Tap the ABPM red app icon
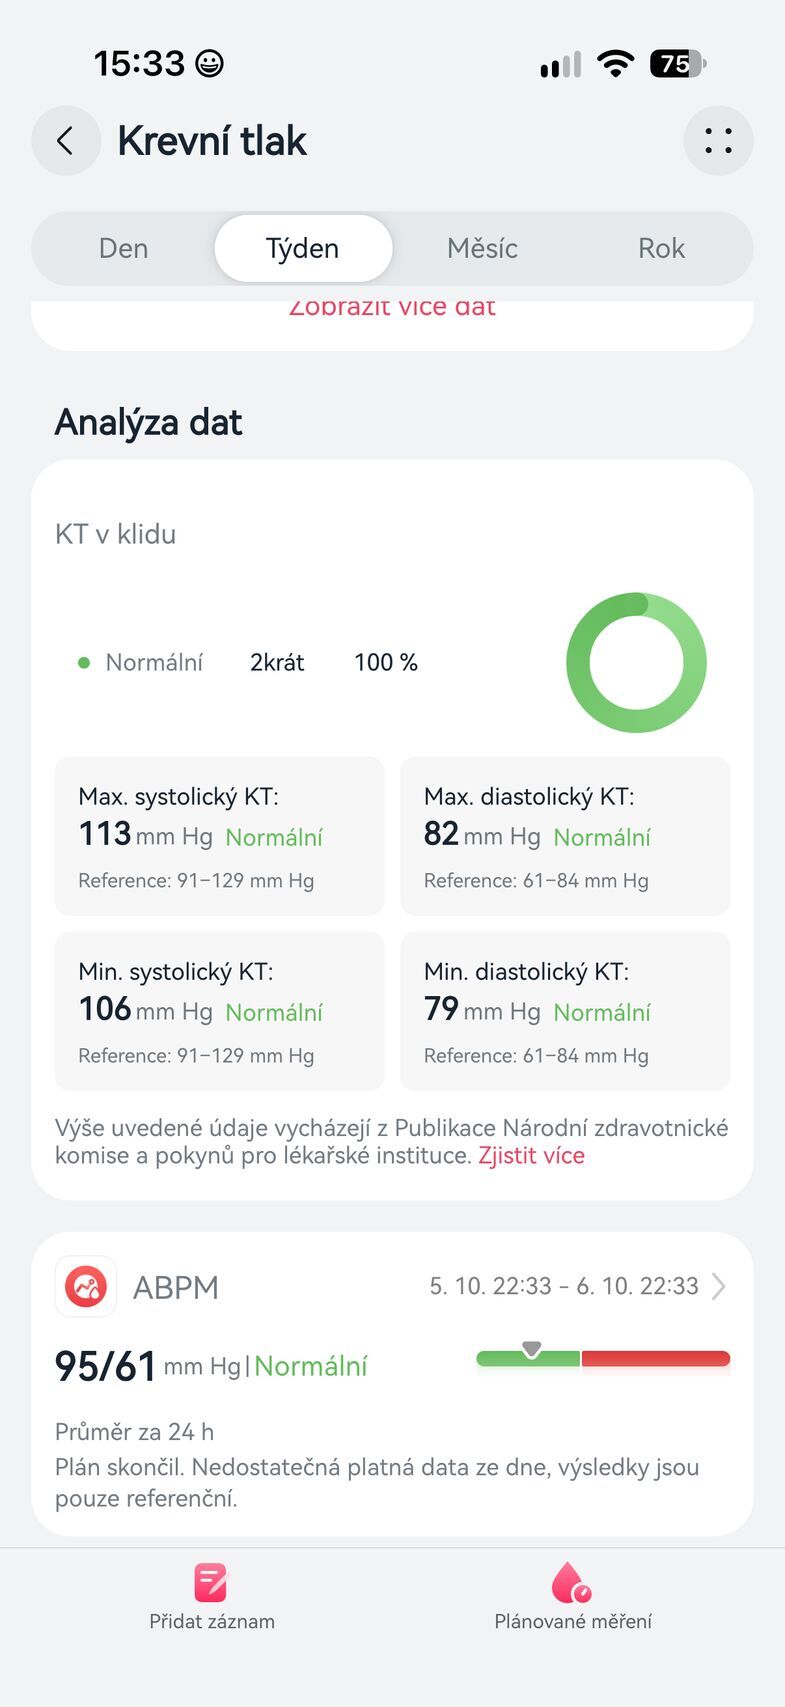 pyautogui.click(x=86, y=1286)
